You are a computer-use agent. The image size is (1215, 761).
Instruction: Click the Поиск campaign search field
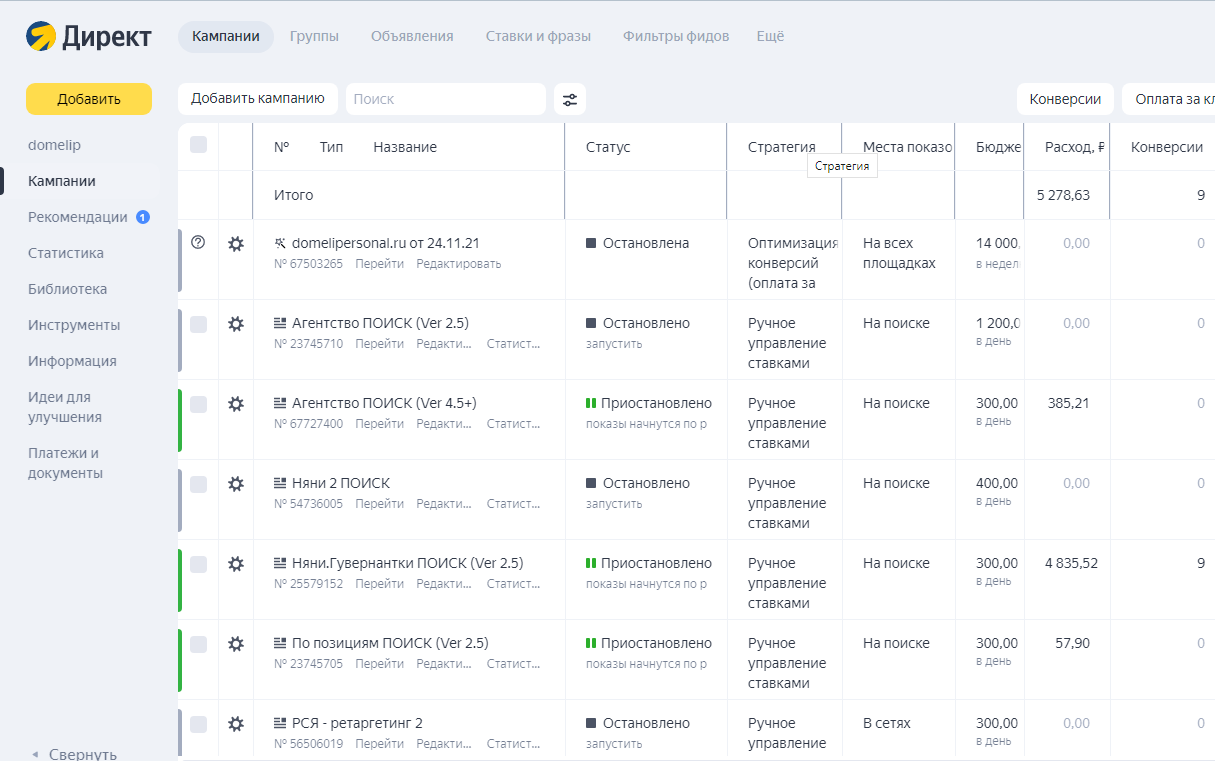pyautogui.click(x=446, y=99)
